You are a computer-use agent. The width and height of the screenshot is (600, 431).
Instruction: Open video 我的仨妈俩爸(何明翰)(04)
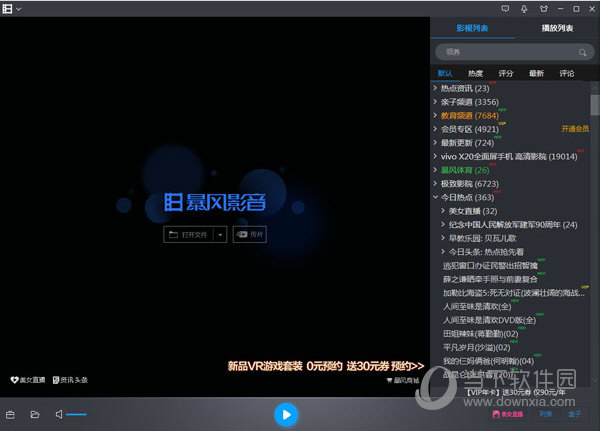coord(488,361)
